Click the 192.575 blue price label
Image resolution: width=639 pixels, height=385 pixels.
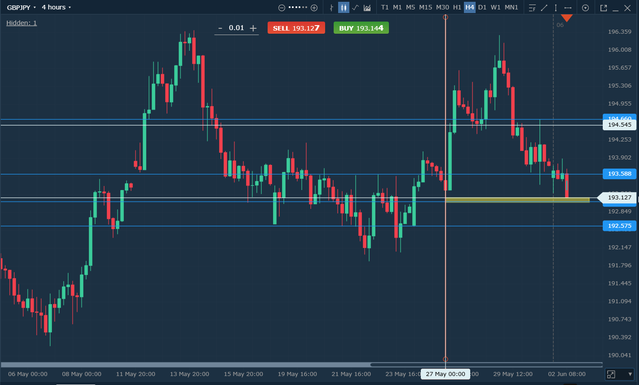pos(619,226)
